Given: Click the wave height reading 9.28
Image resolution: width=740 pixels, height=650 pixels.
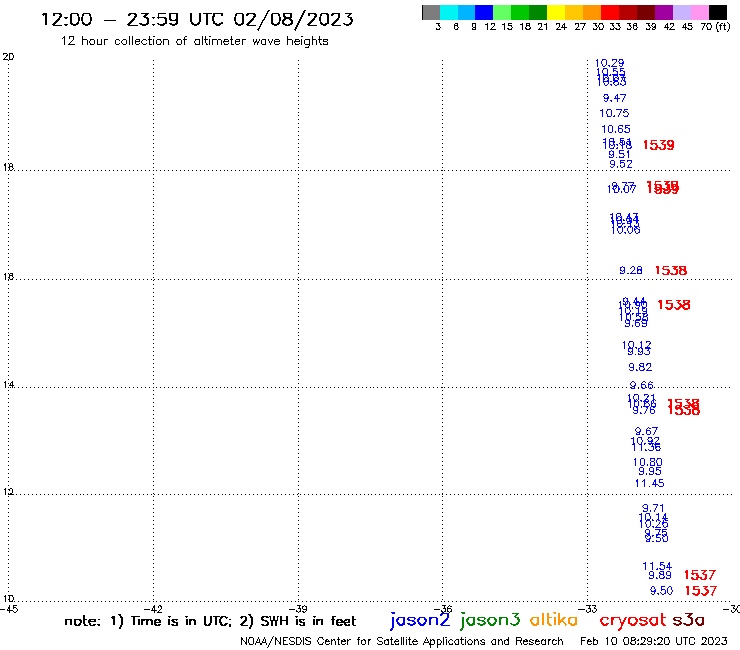Looking at the screenshot, I should (x=631, y=270).
